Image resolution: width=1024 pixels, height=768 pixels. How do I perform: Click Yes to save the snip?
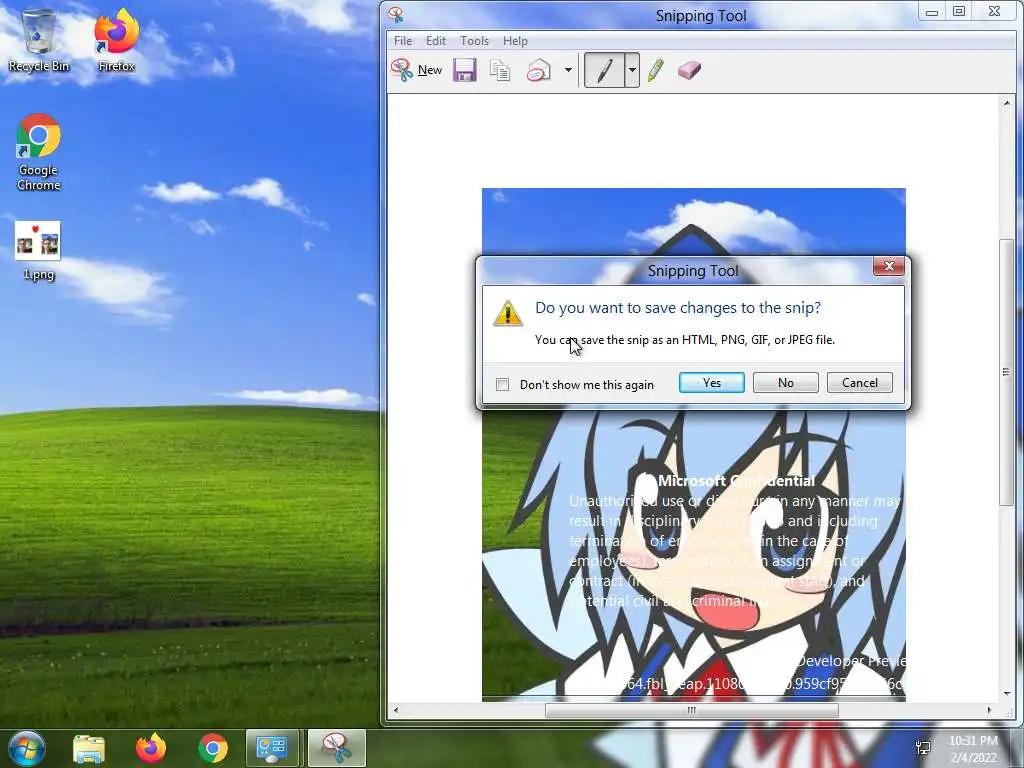tap(712, 383)
